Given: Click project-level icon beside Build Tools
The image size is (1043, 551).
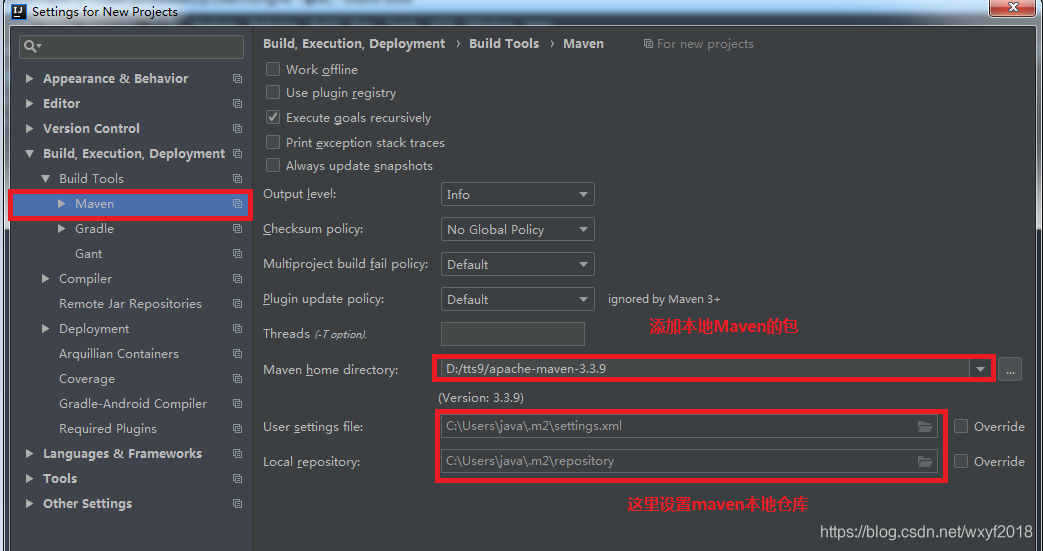Looking at the screenshot, I should 237,178.
